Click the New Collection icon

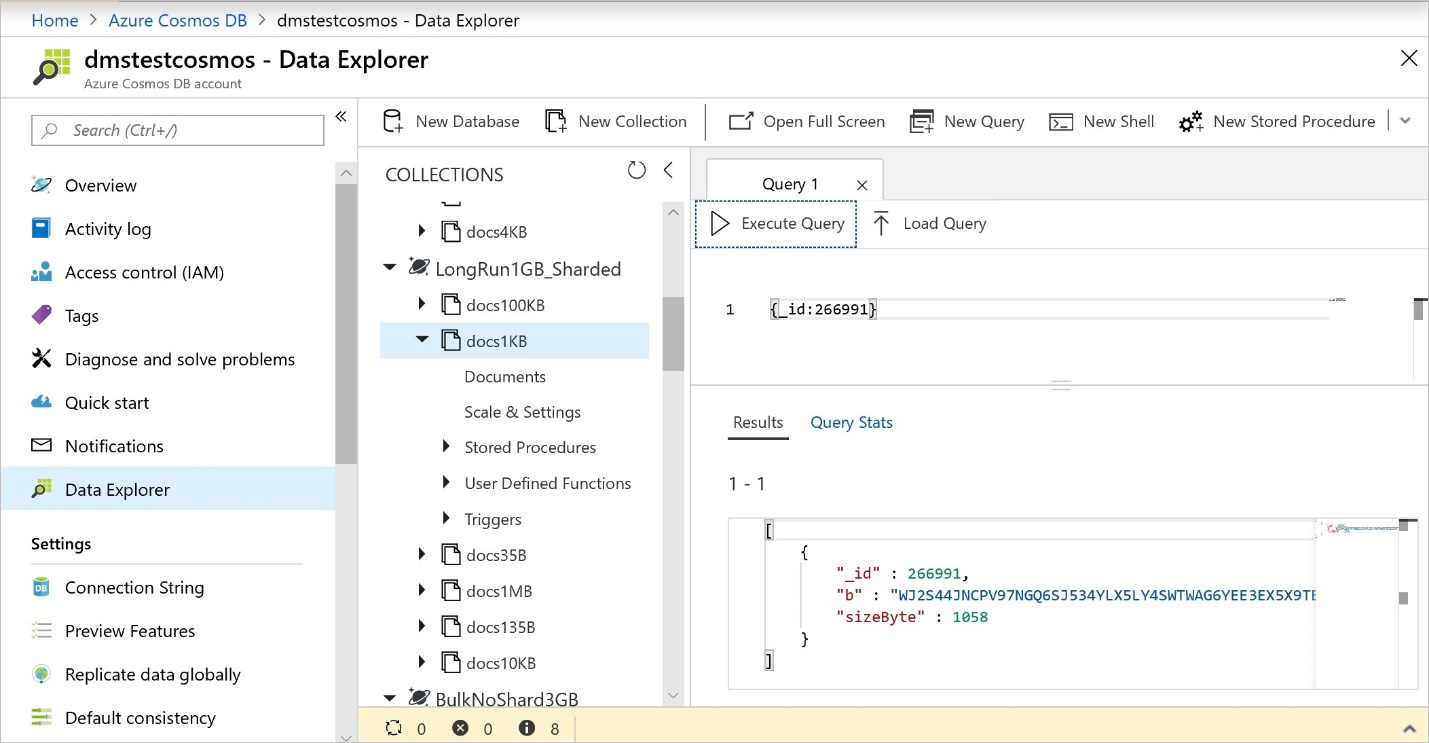point(556,121)
